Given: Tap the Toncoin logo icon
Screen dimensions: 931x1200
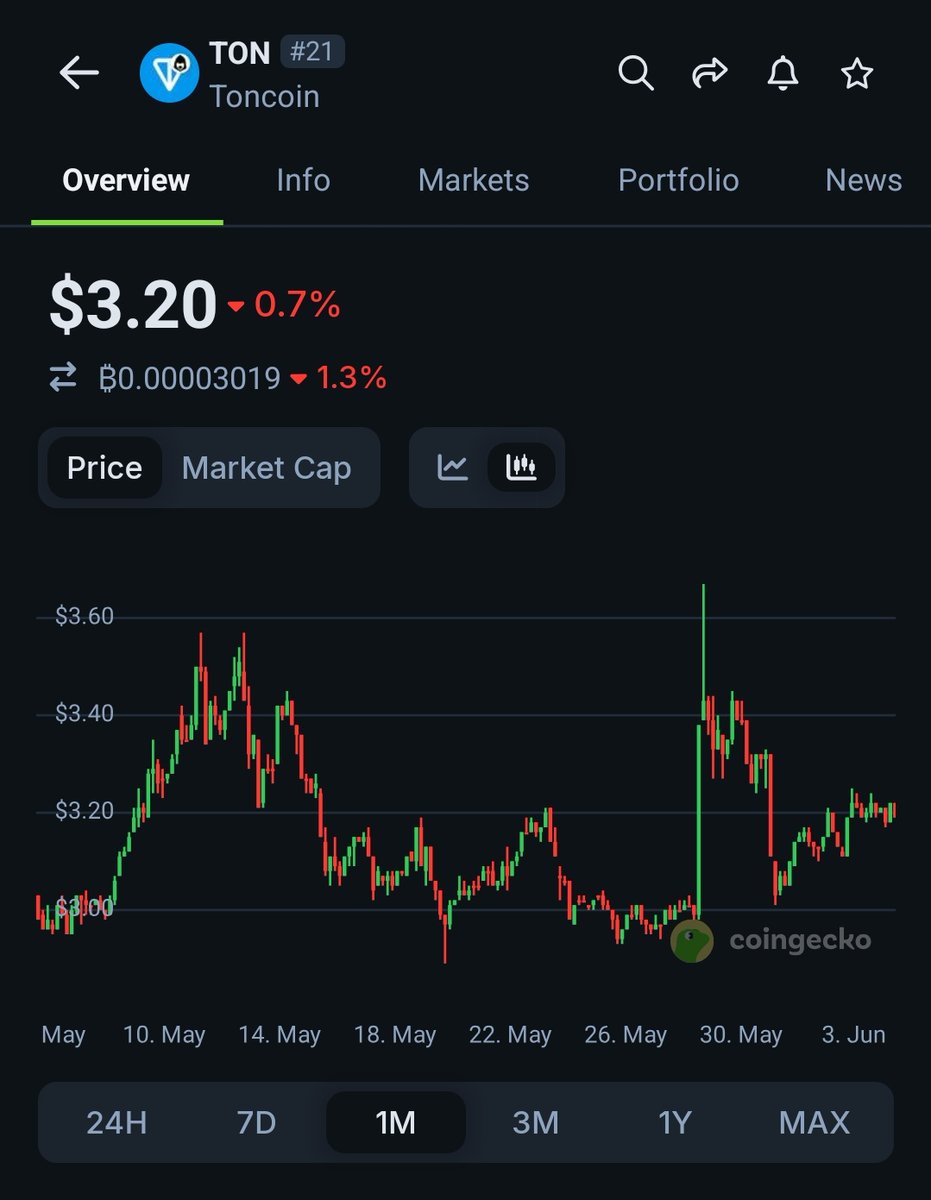Looking at the screenshot, I should pos(170,73).
